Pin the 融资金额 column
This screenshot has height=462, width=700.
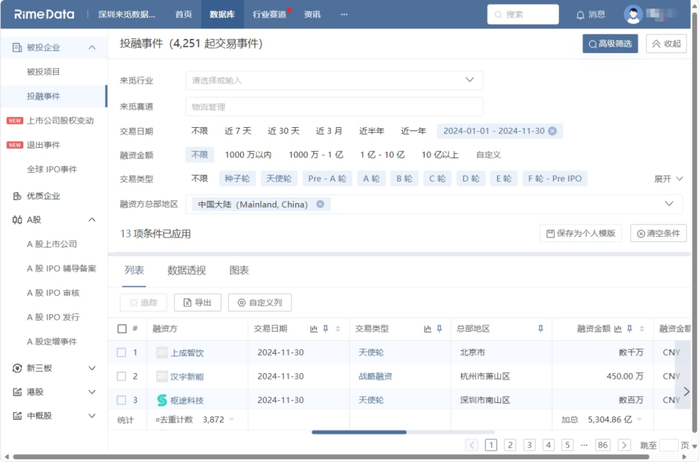tap(629, 329)
